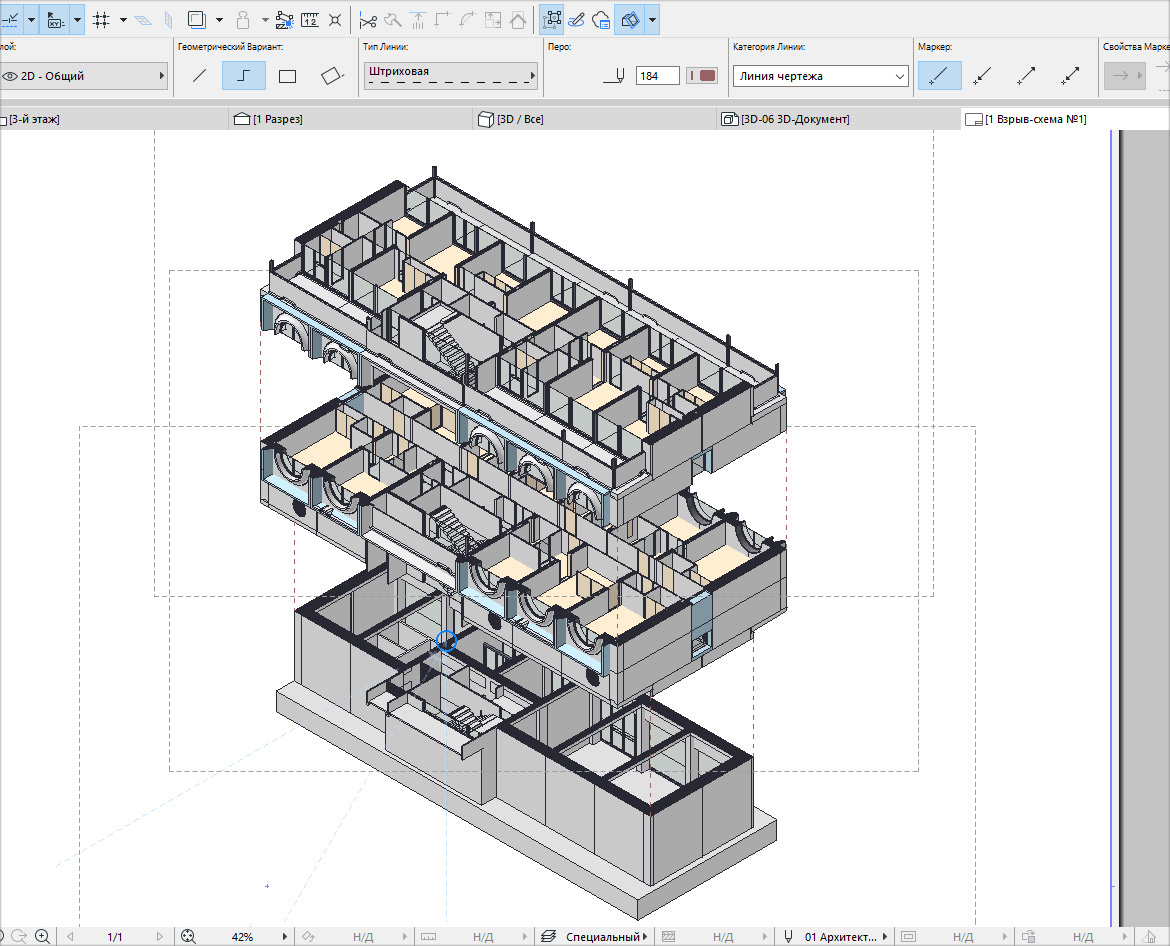Image resolution: width=1170 pixels, height=946 pixels.
Task: Click the redo zoom arrow in status bar
Action: click(19, 936)
